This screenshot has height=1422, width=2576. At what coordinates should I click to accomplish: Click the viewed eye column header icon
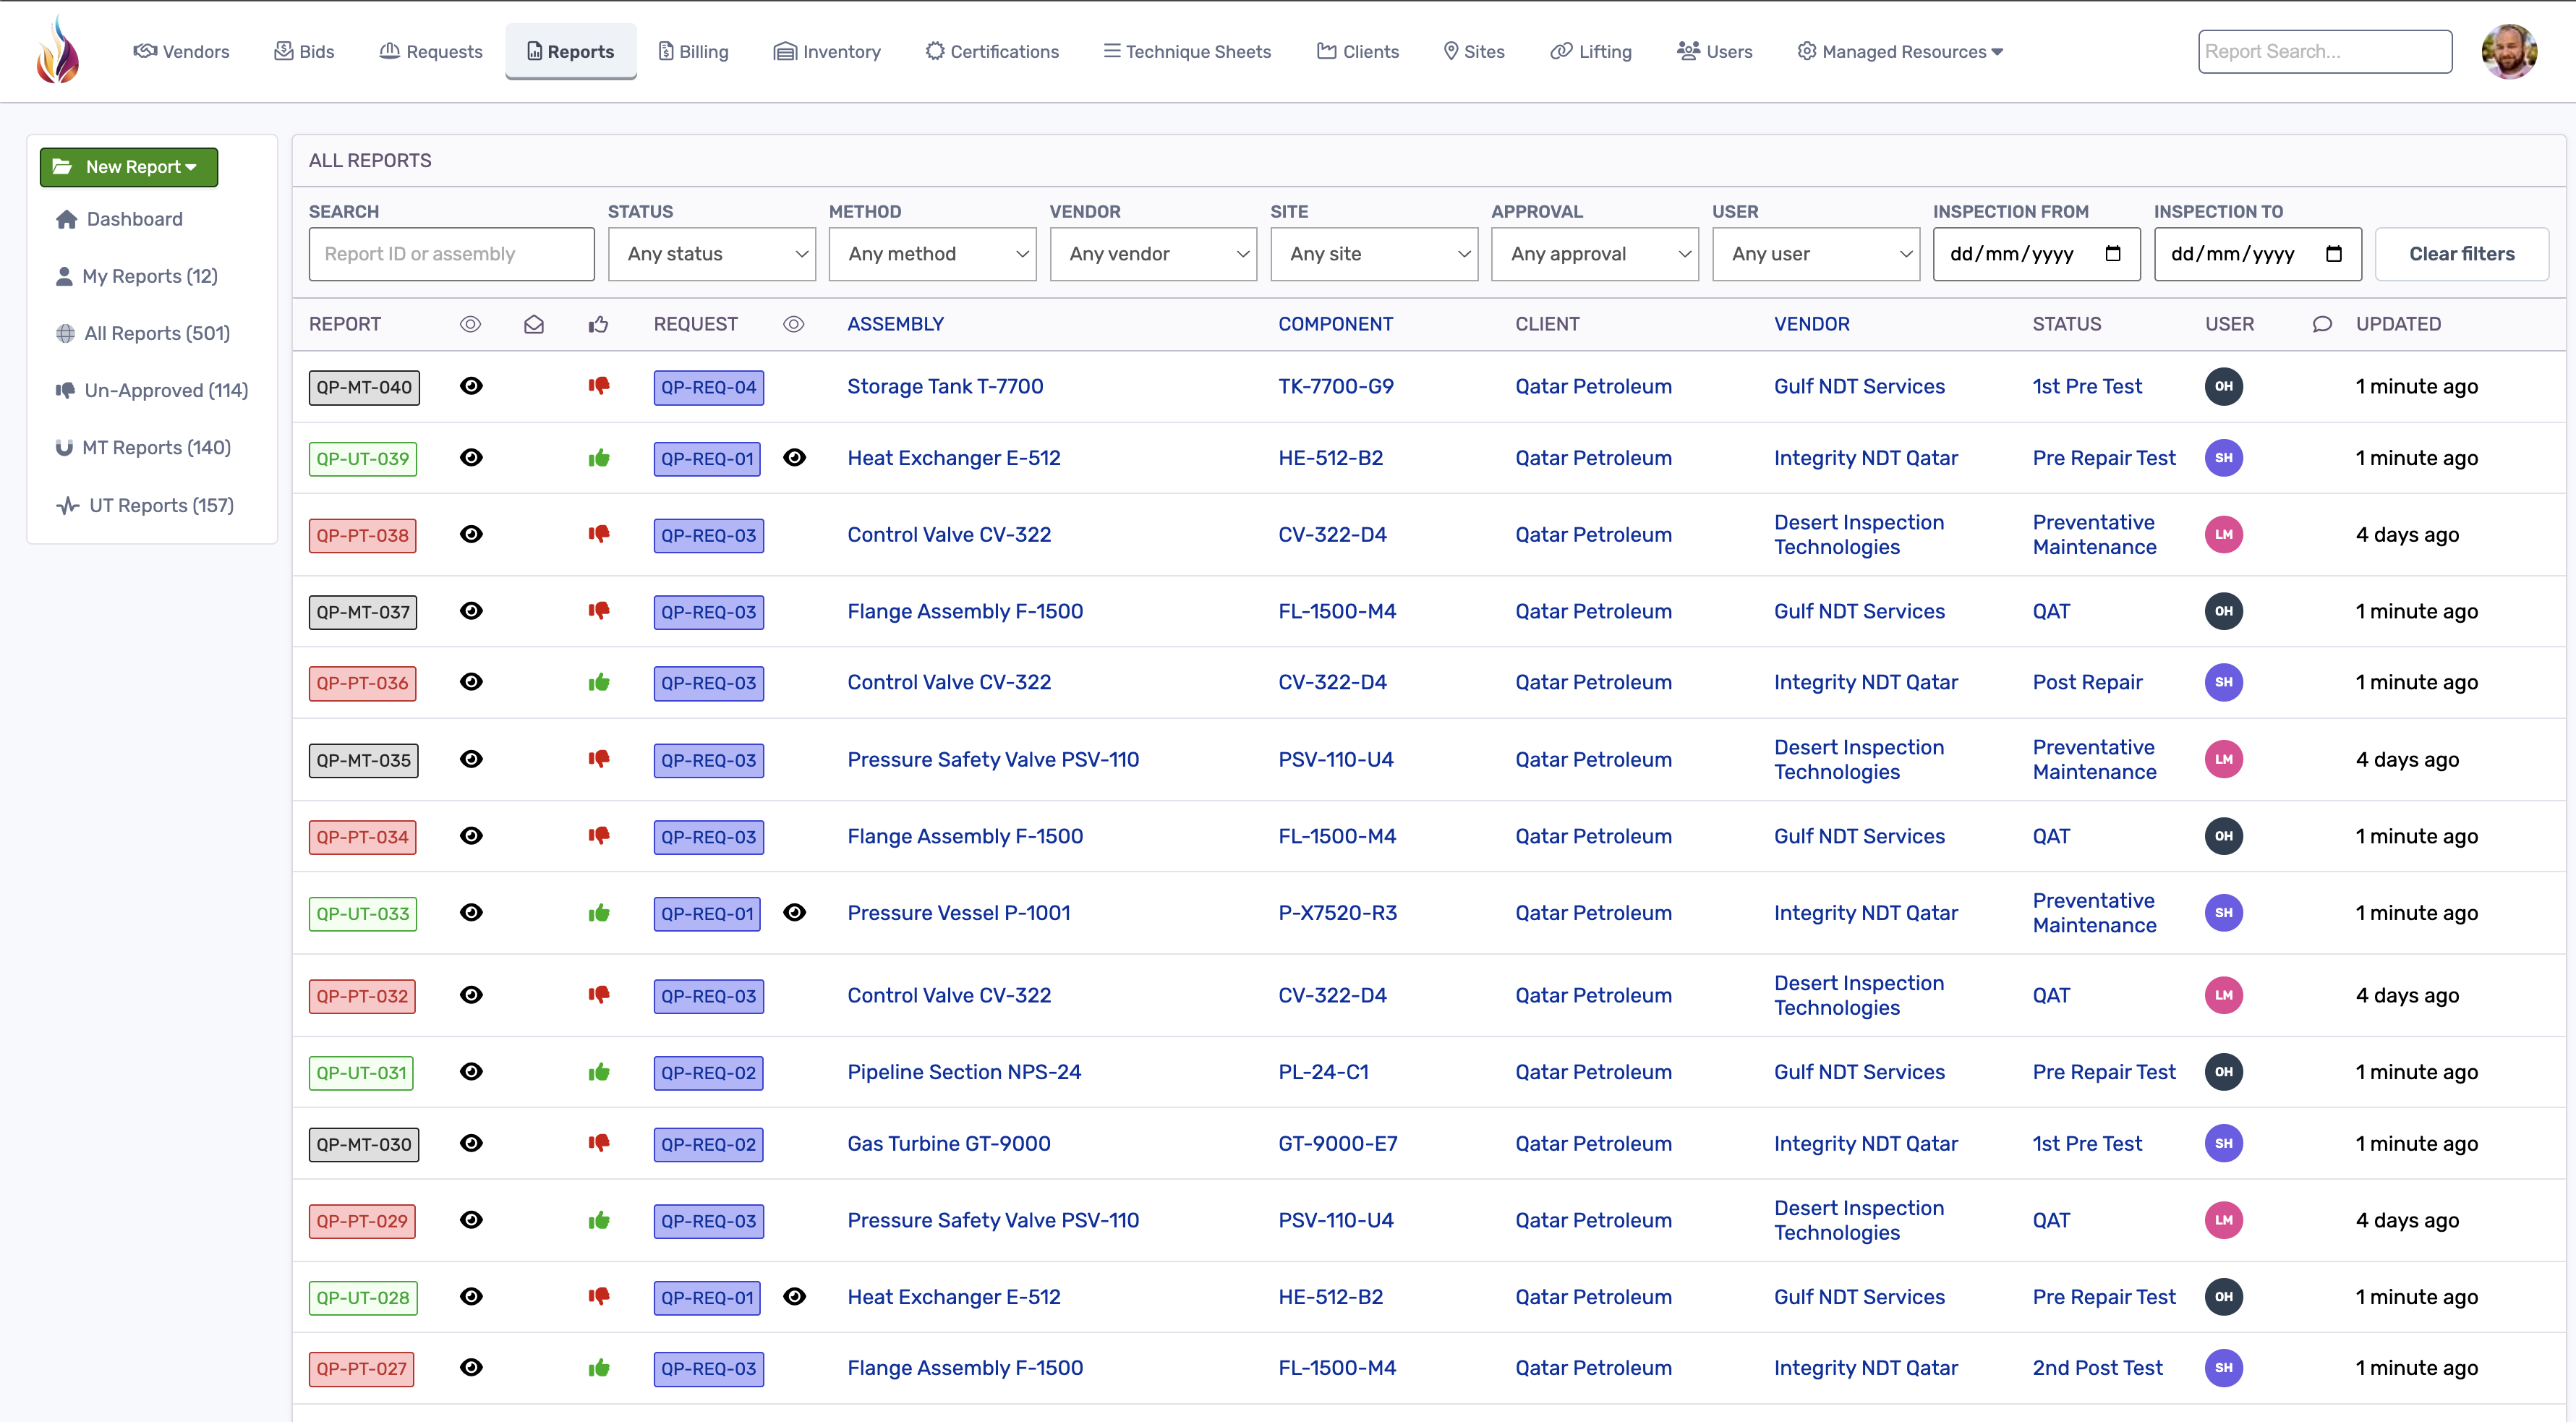click(470, 324)
